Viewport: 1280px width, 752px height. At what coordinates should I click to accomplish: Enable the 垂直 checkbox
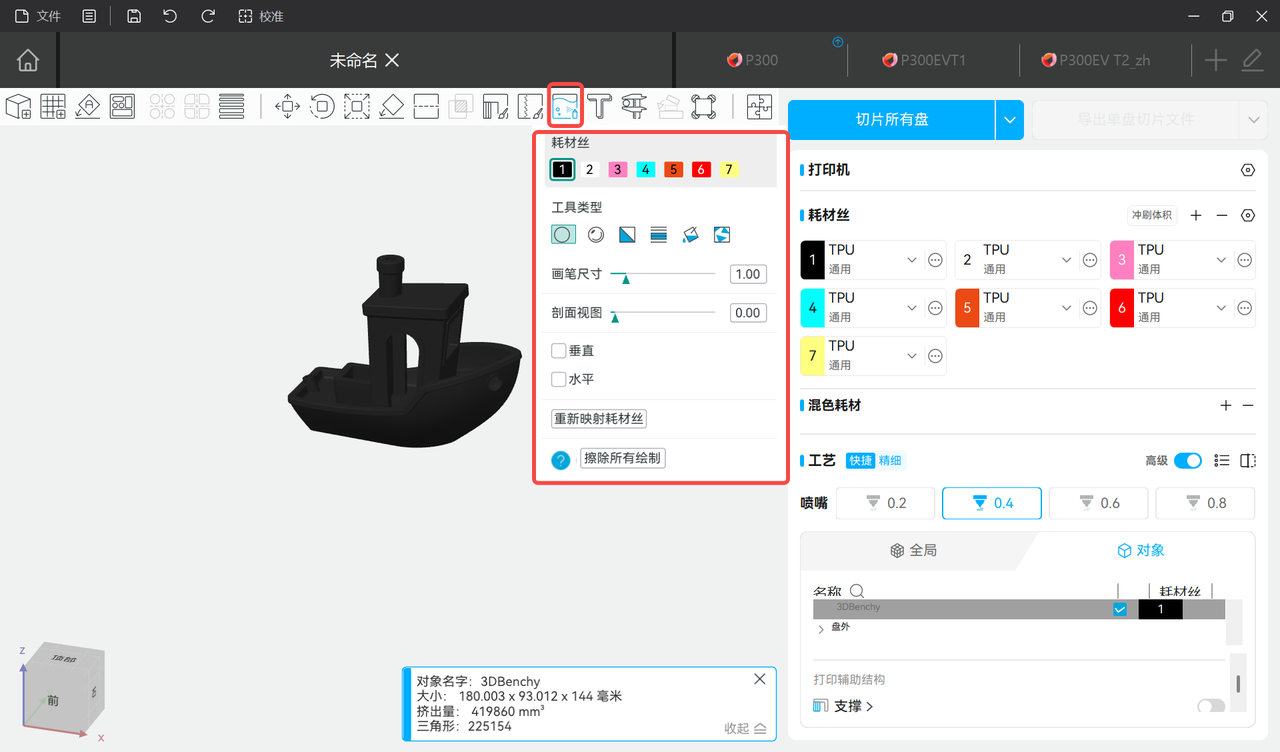coord(559,351)
